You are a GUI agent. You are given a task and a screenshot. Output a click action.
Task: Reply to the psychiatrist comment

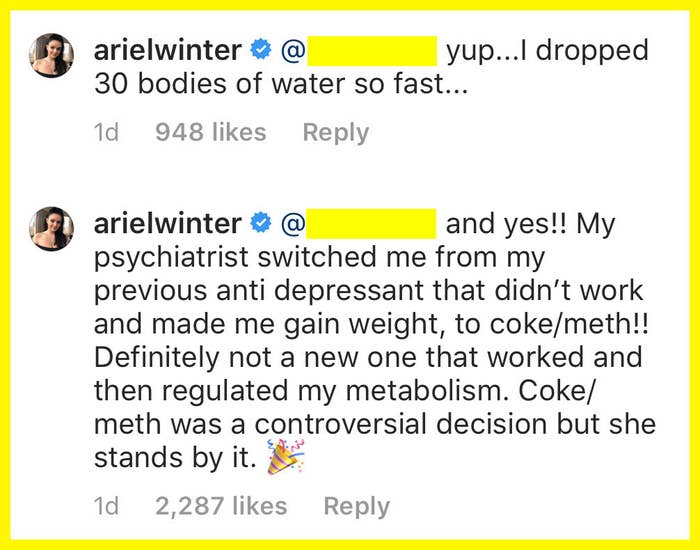[357, 507]
